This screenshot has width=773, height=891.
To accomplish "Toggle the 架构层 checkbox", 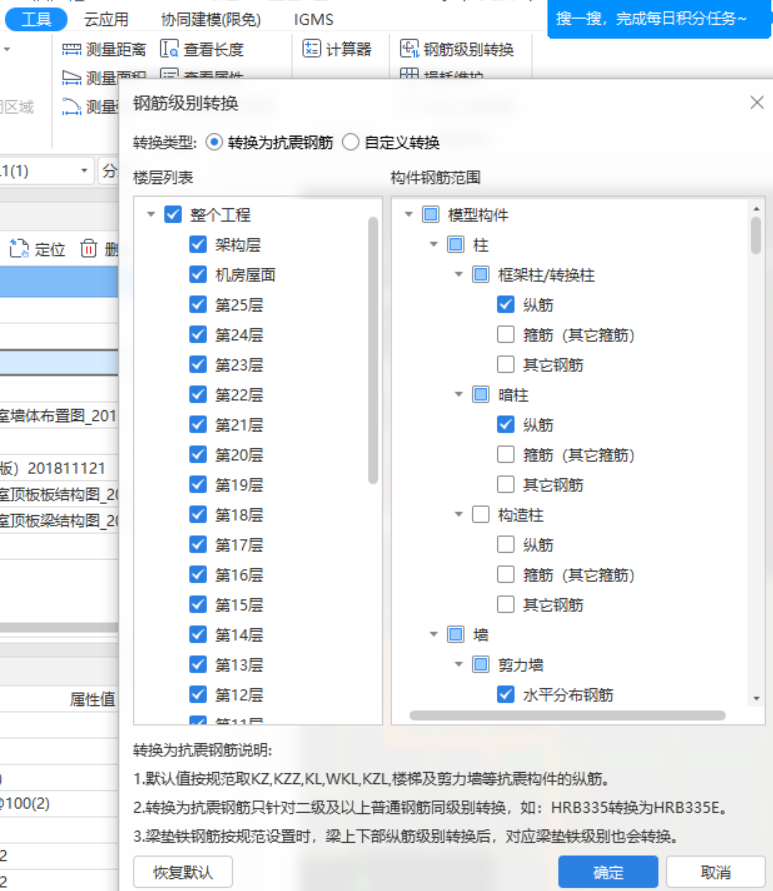I will pyautogui.click(x=198, y=245).
